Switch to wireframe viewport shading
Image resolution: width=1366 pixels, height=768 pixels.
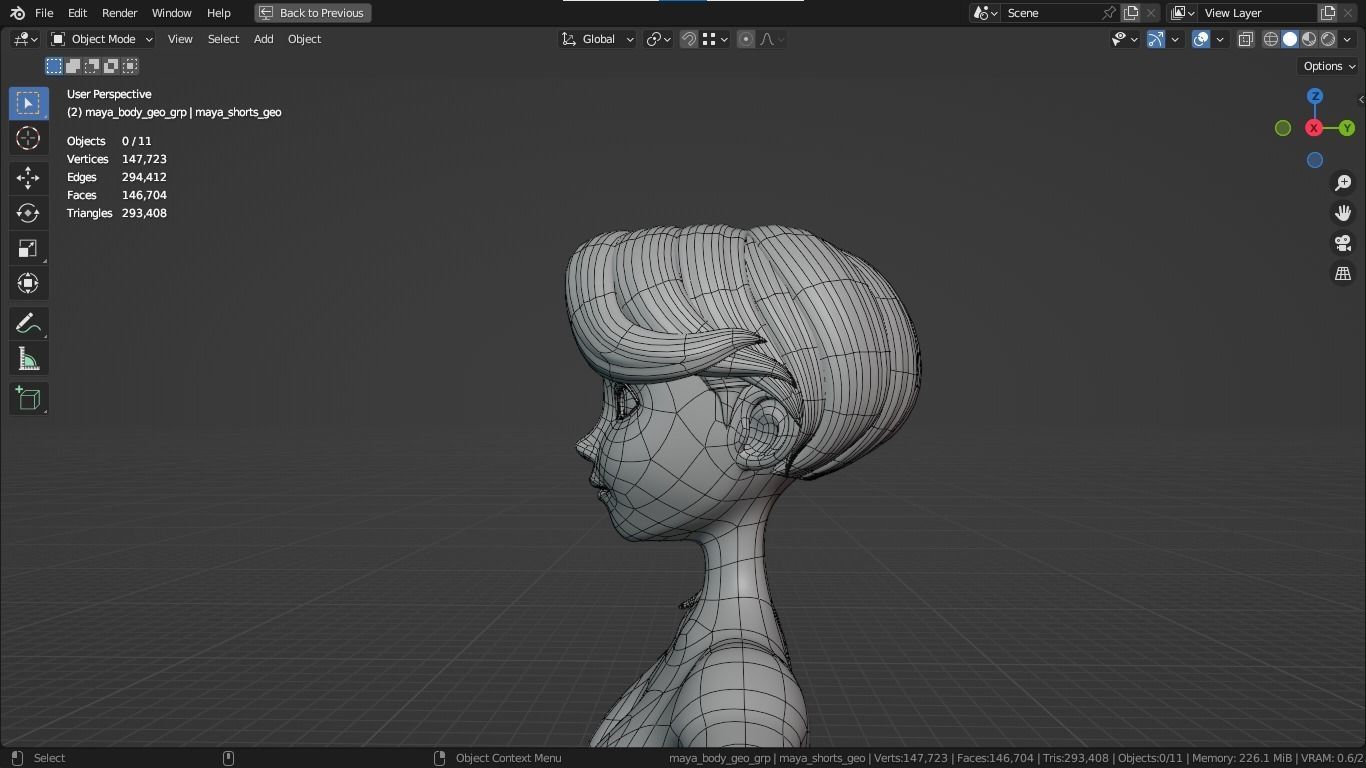(1271, 39)
